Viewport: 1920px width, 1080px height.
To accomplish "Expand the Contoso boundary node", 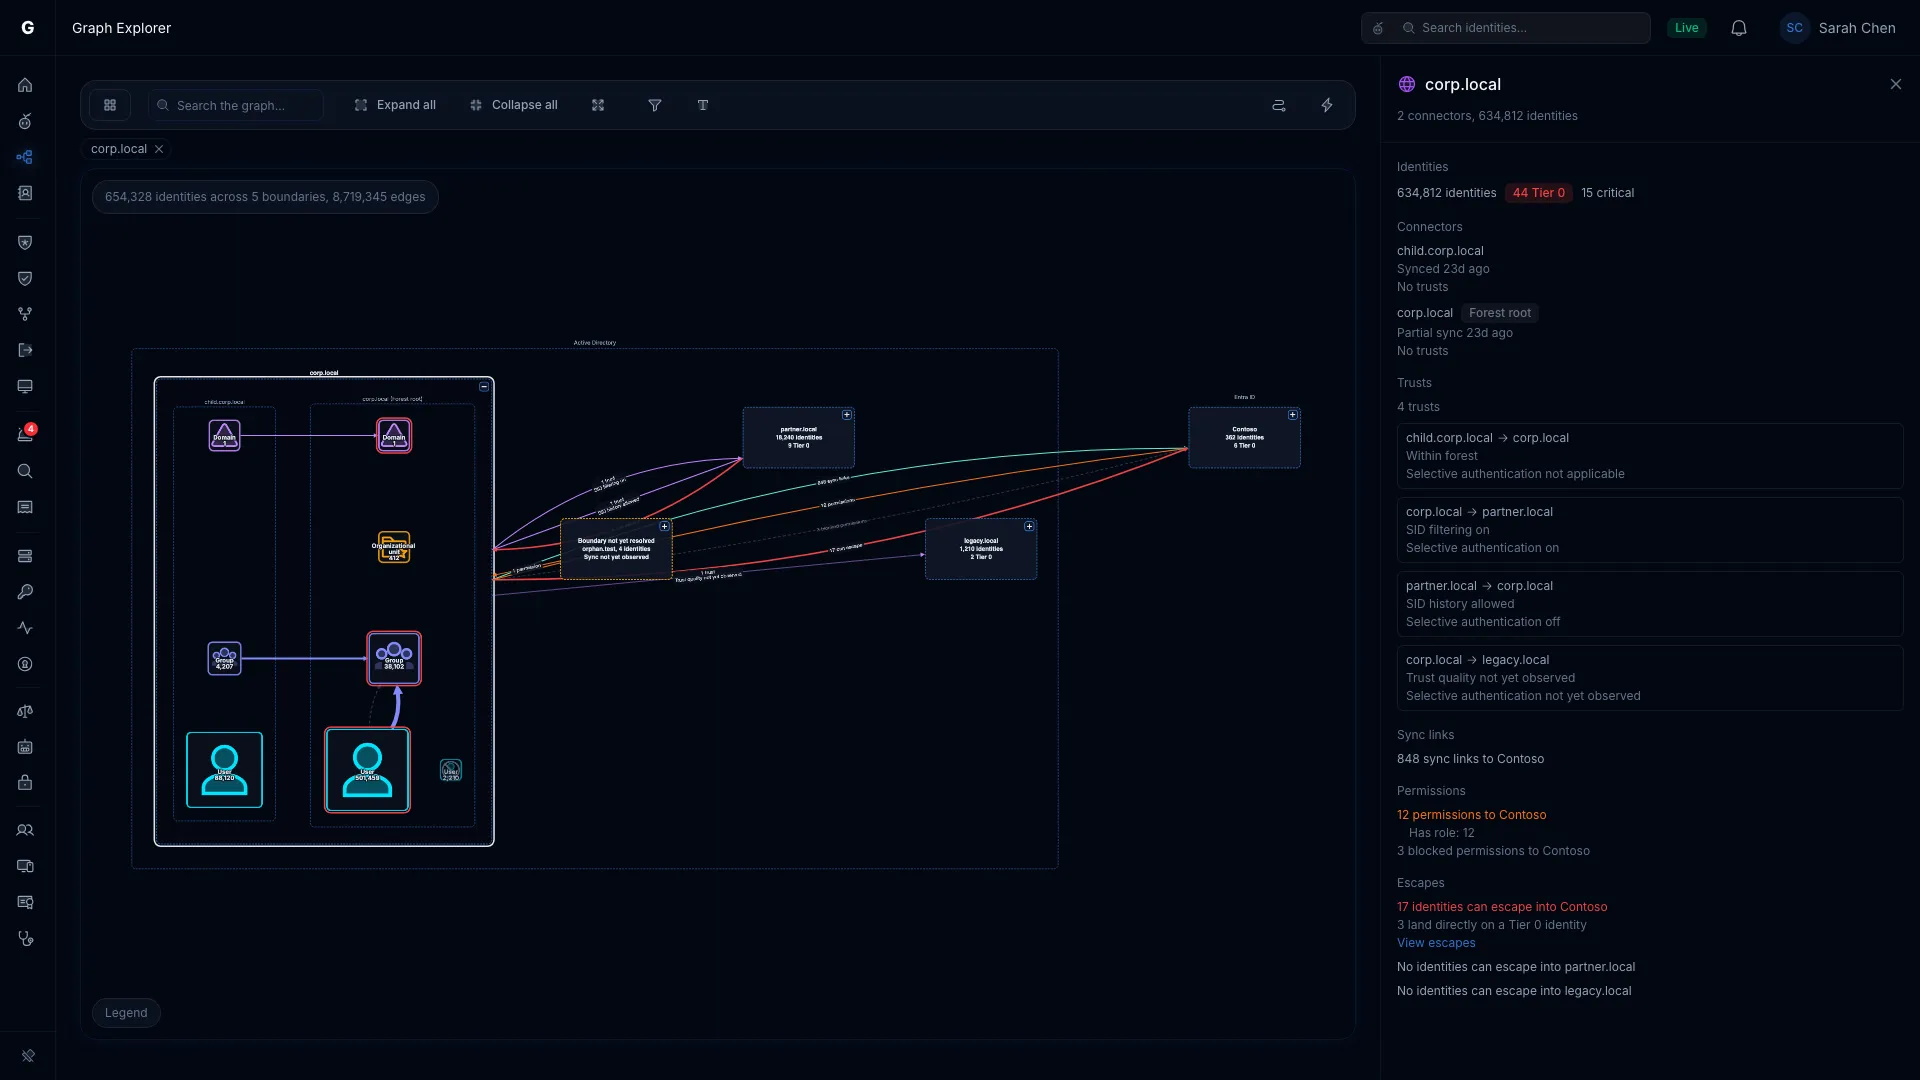I will coord(1293,414).
